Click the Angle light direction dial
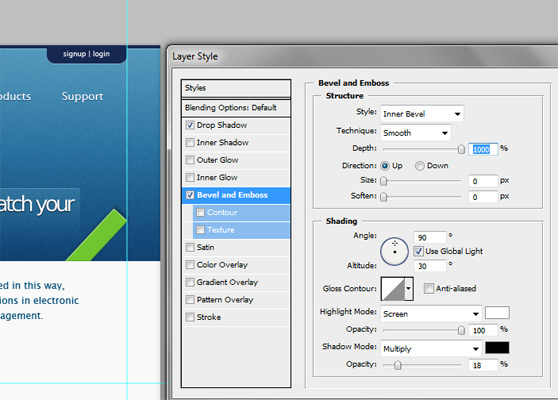Viewport: 558px width, 400px height. [394, 251]
